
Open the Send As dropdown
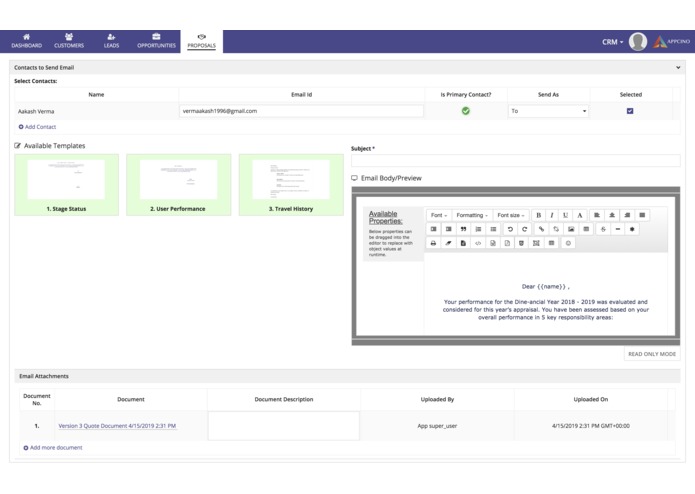point(548,111)
